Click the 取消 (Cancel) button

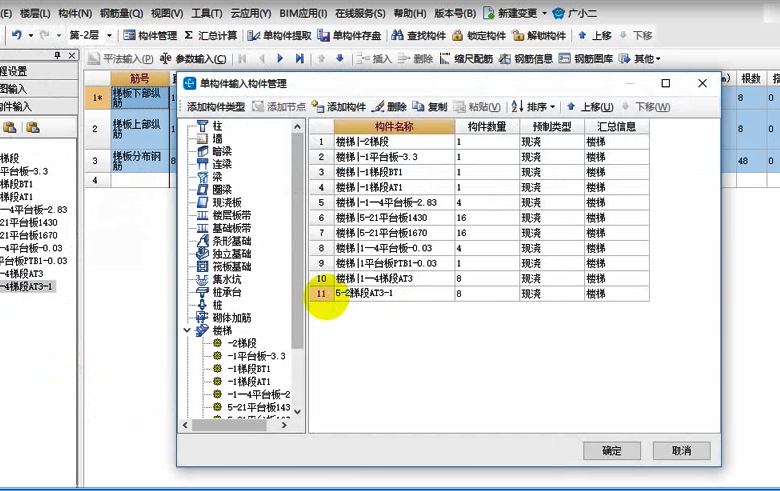tap(681, 450)
